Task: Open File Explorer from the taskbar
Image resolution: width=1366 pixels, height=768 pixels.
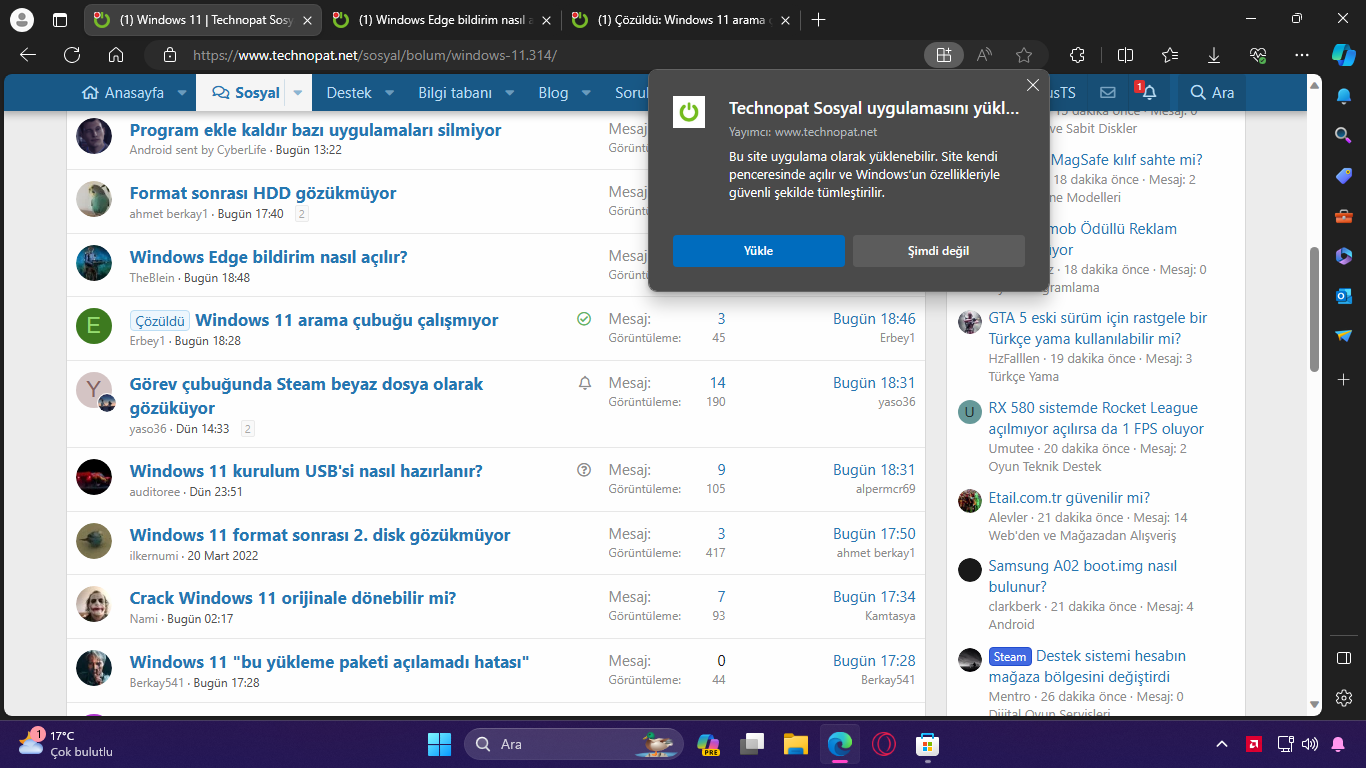Action: (x=795, y=744)
